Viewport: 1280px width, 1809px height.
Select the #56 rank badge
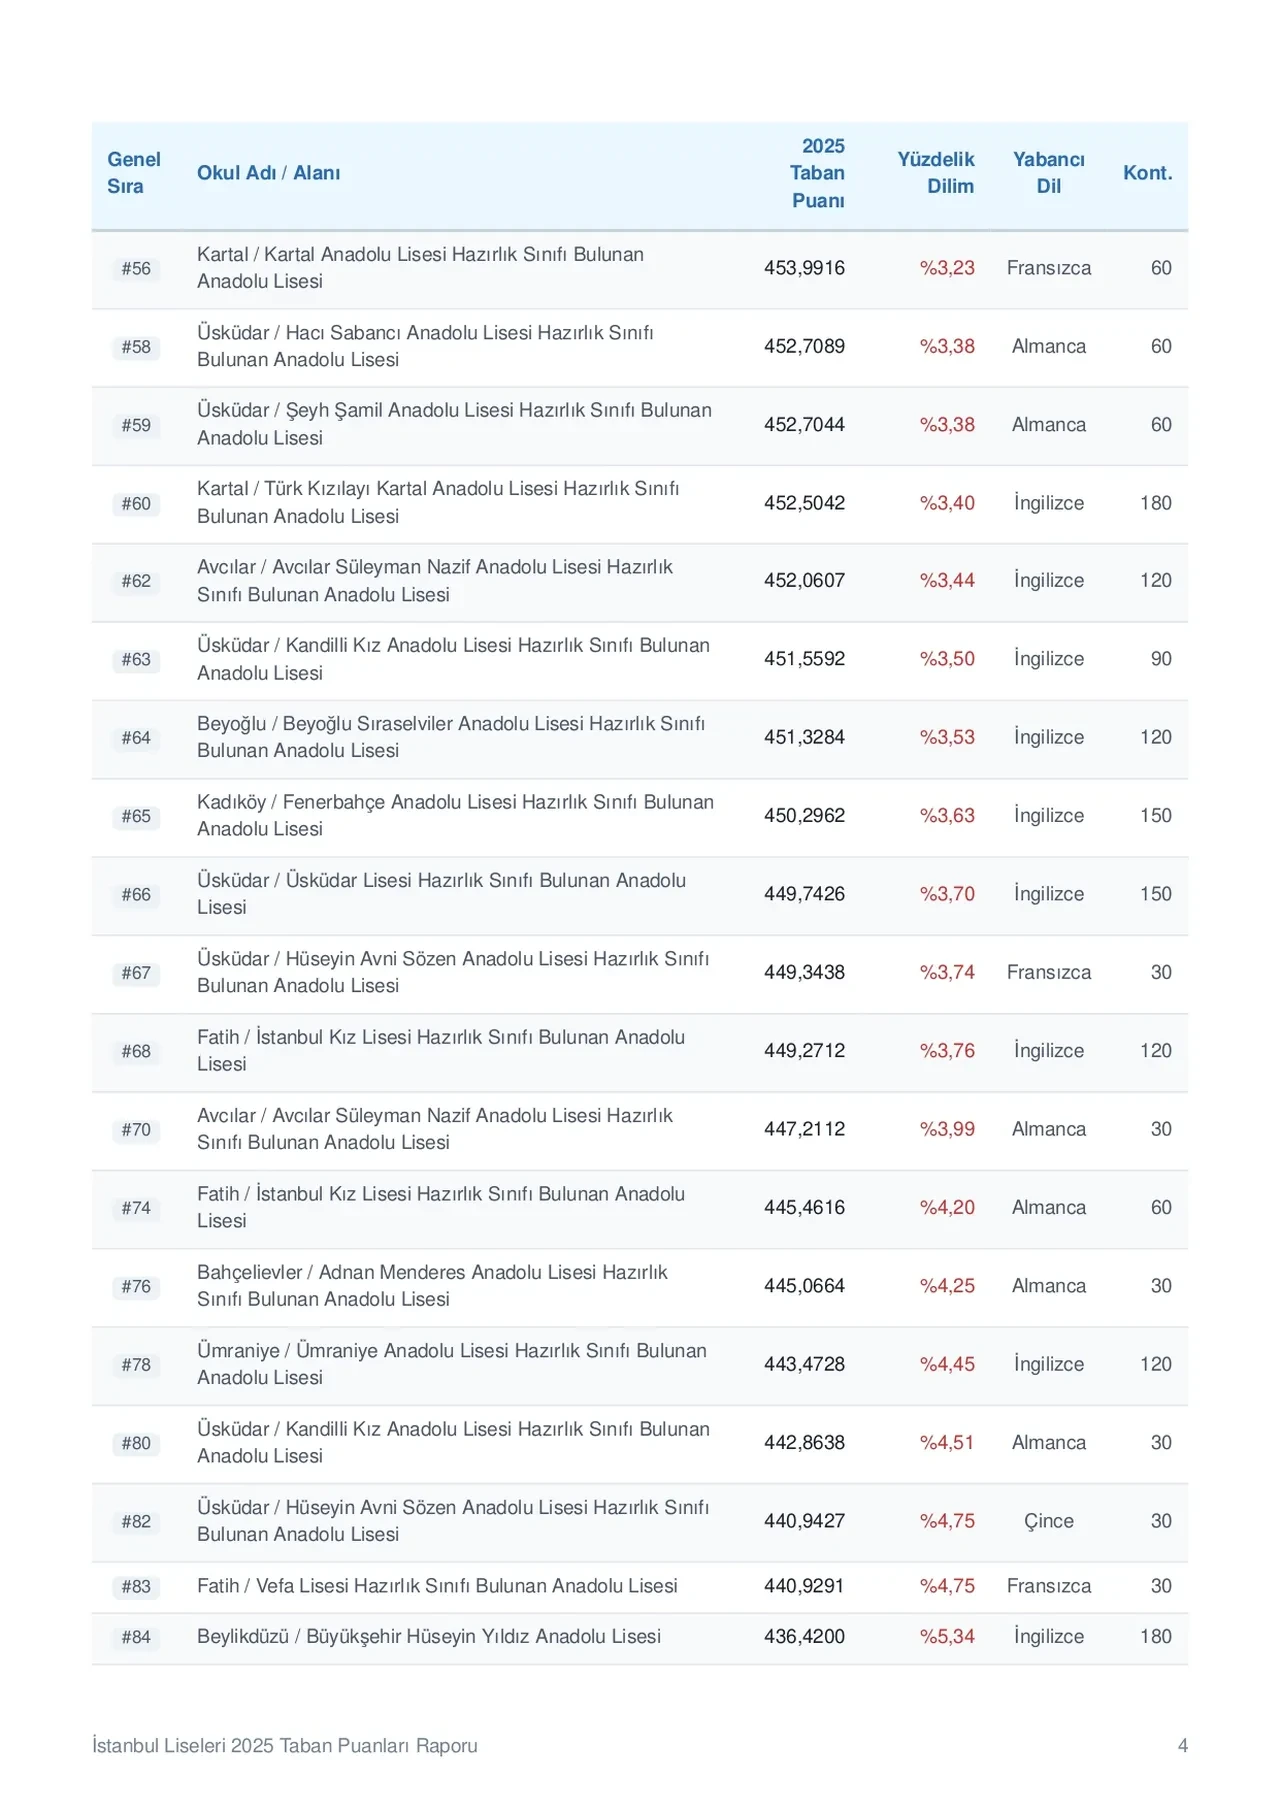(136, 269)
